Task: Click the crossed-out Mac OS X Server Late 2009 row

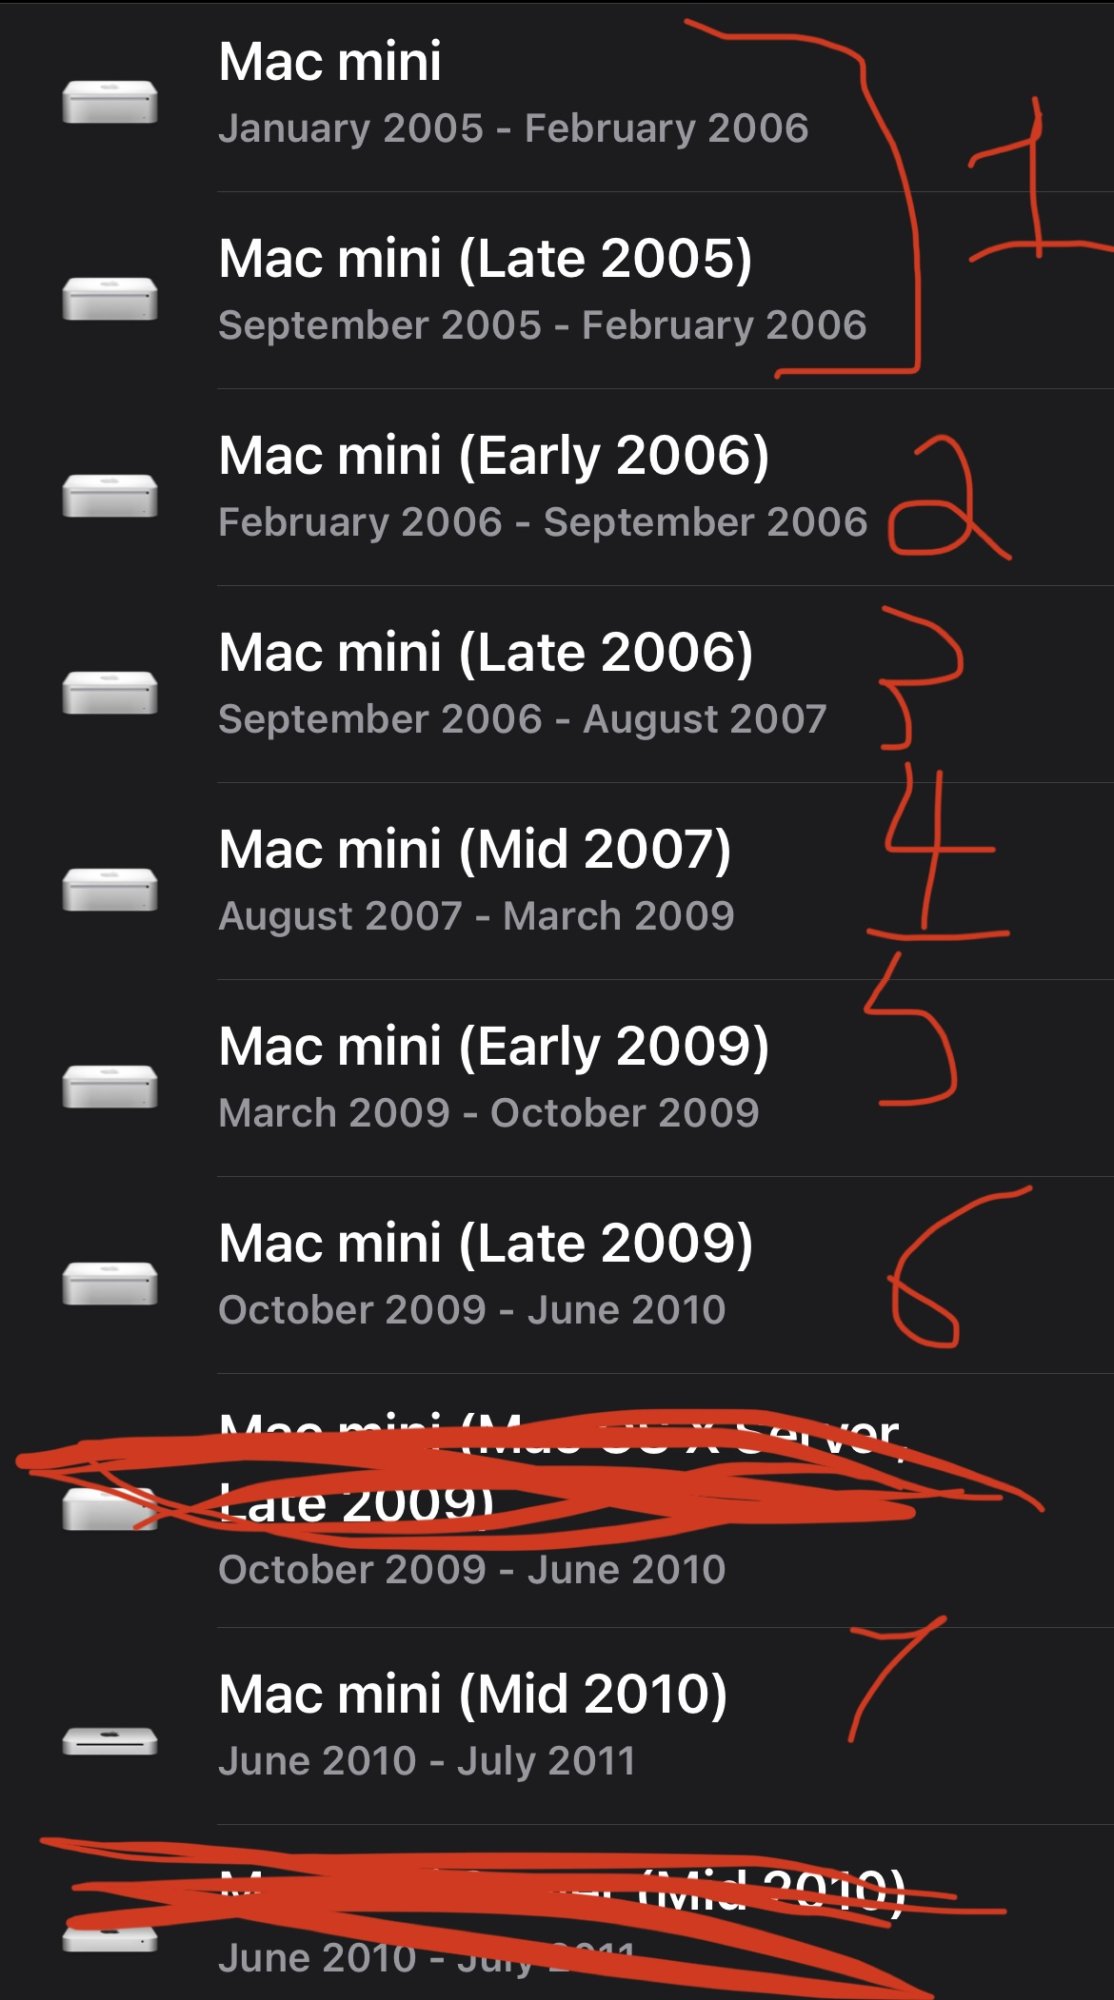Action: [x=557, y=1501]
